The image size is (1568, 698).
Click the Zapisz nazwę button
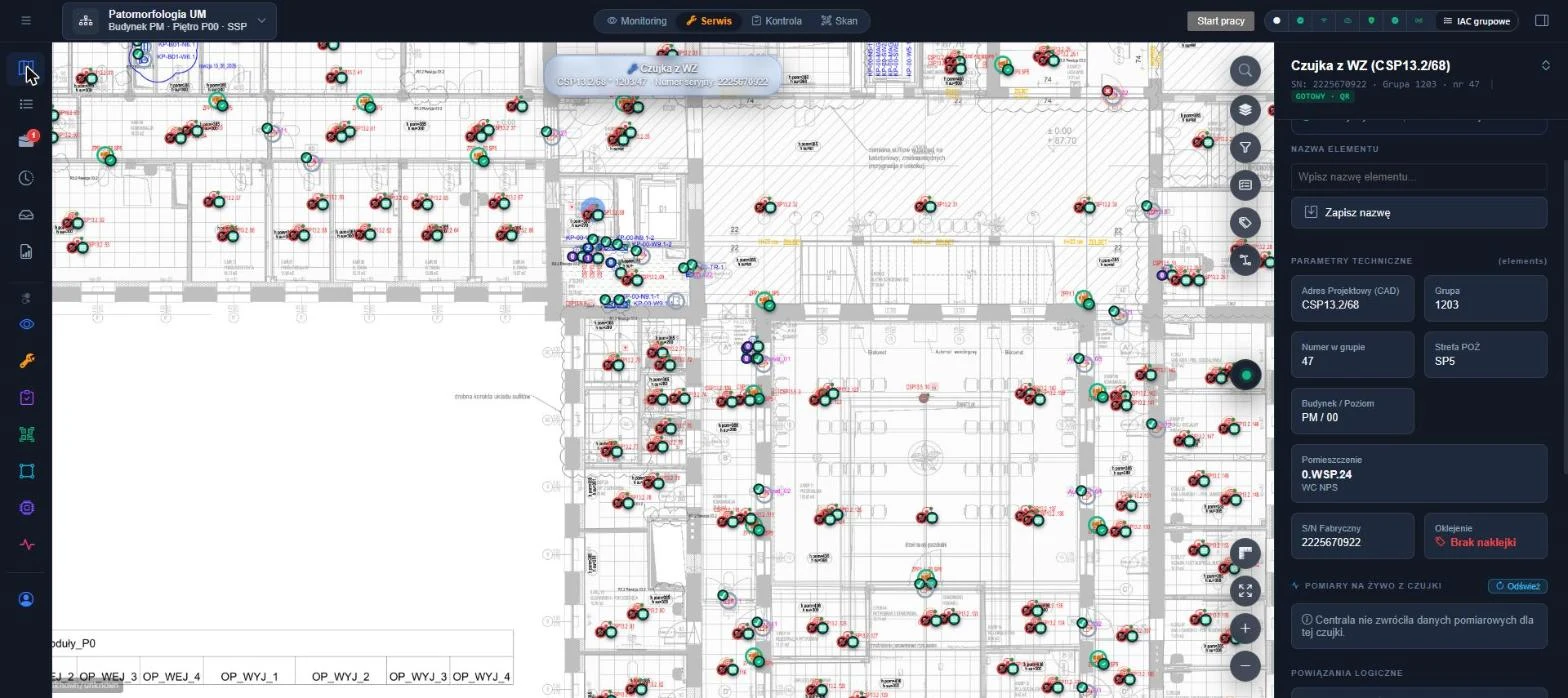[x=1419, y=213]
